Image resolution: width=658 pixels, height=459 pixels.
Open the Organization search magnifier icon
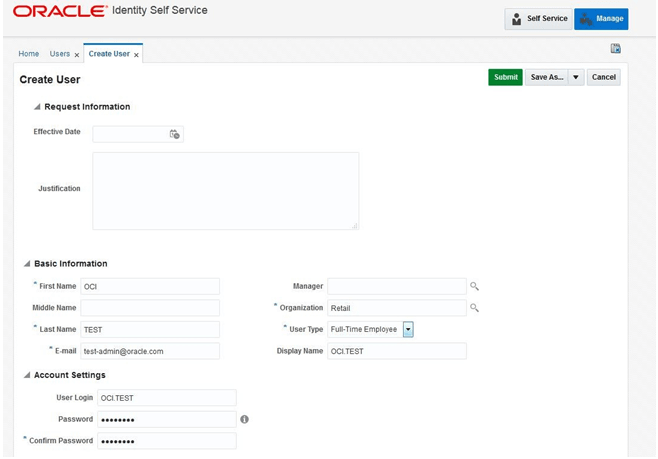(x=474, y=308)
